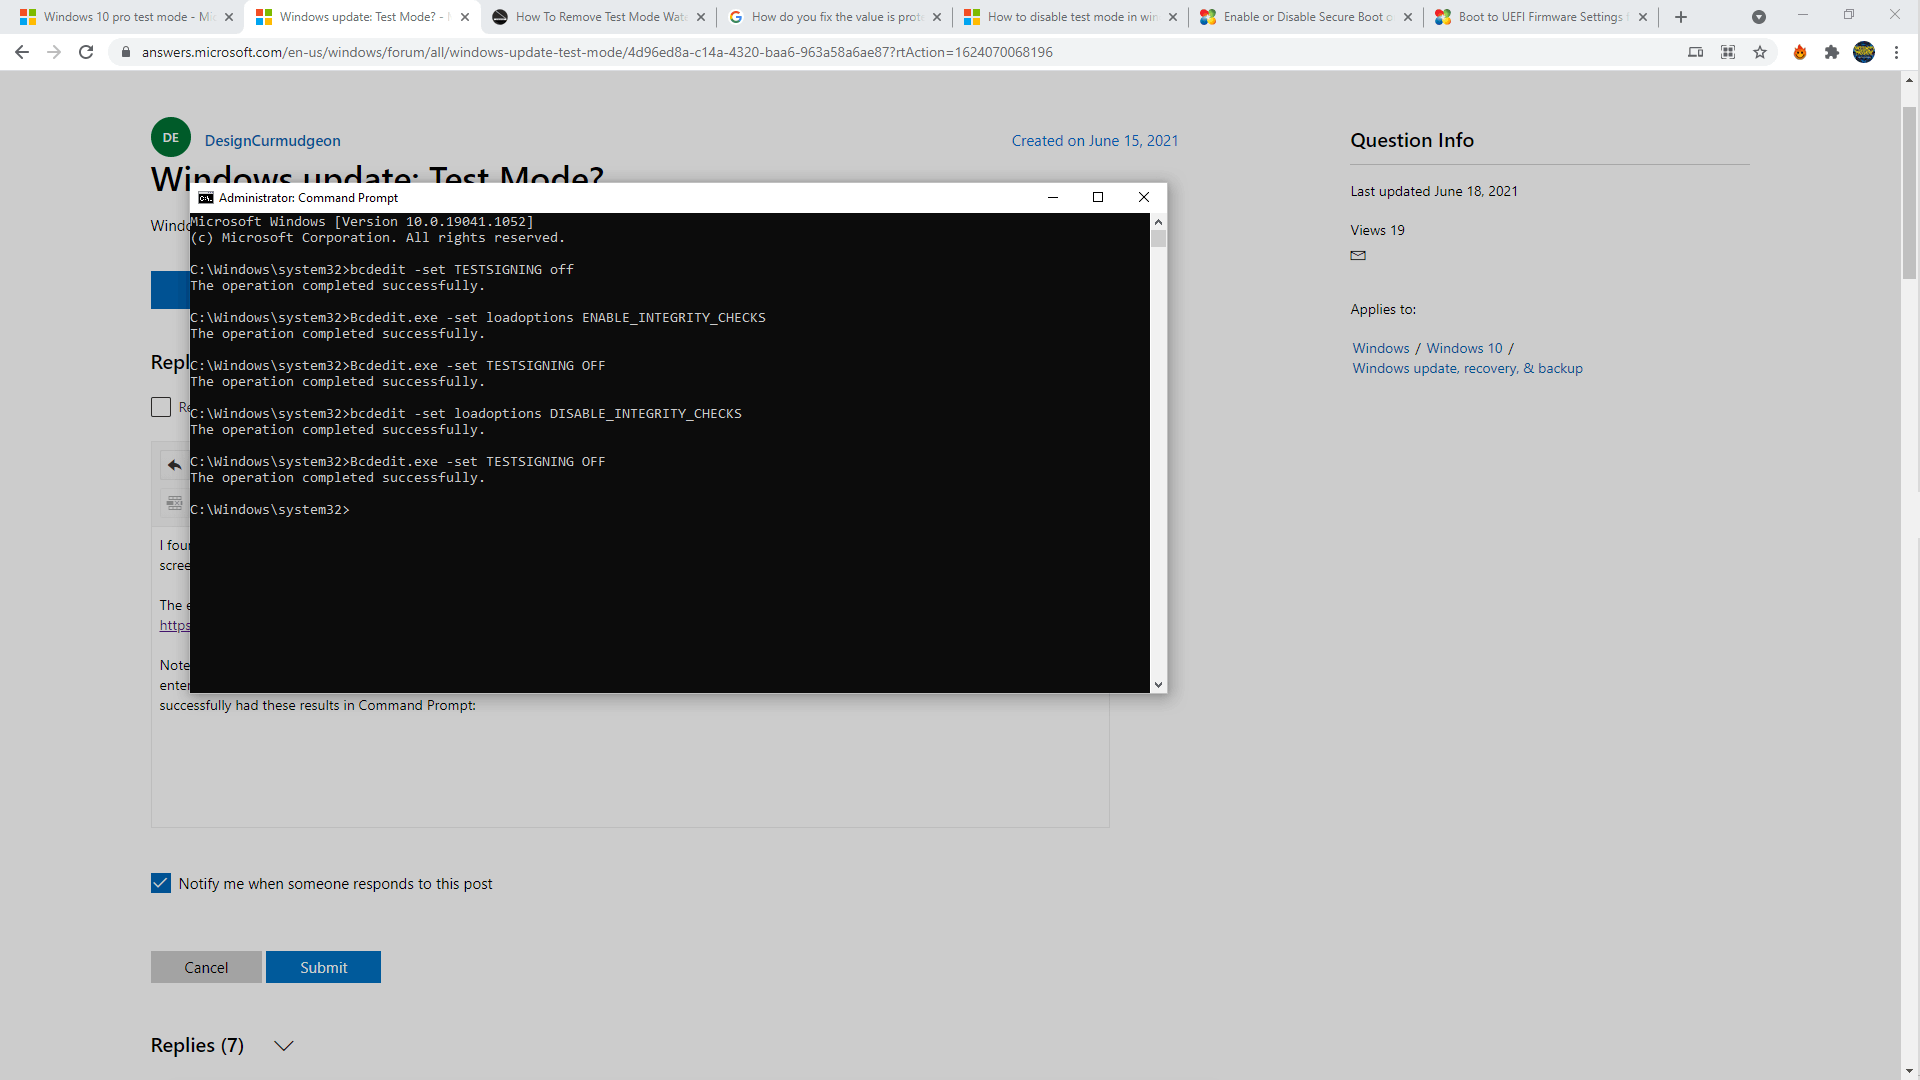The height and width of the screenshot is (1080, 1920).
Task: Open the Chrome profile avatar
Action: pyautogui.click(x=1864, y=52)
